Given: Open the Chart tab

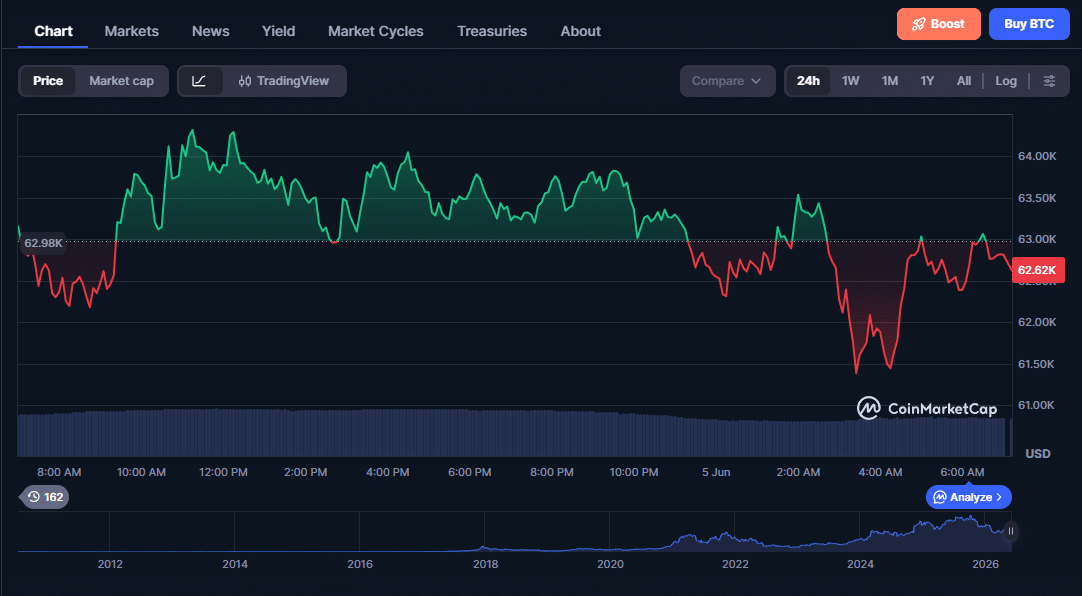Looking at the screenshot, I should pyautogui.click(x=53, y=31).
